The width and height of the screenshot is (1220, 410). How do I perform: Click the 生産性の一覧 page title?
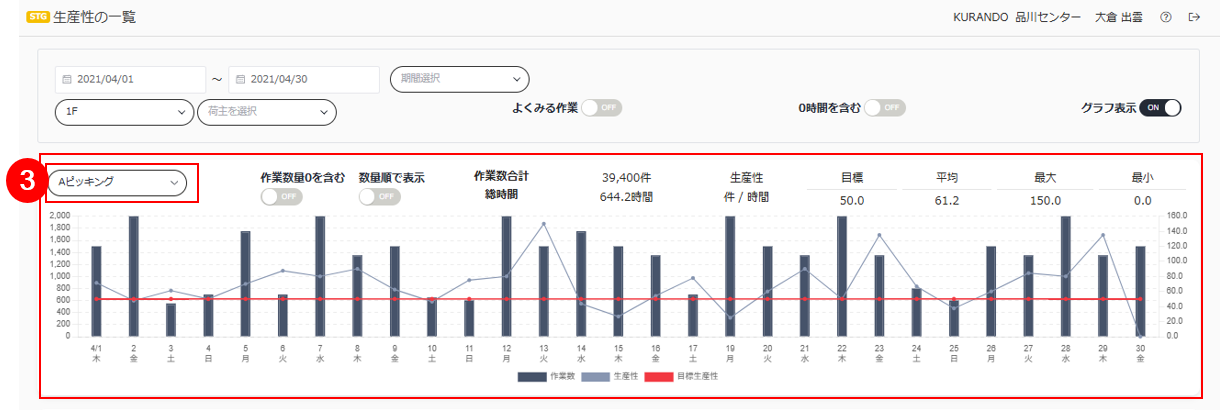click(x=94, y=17)
